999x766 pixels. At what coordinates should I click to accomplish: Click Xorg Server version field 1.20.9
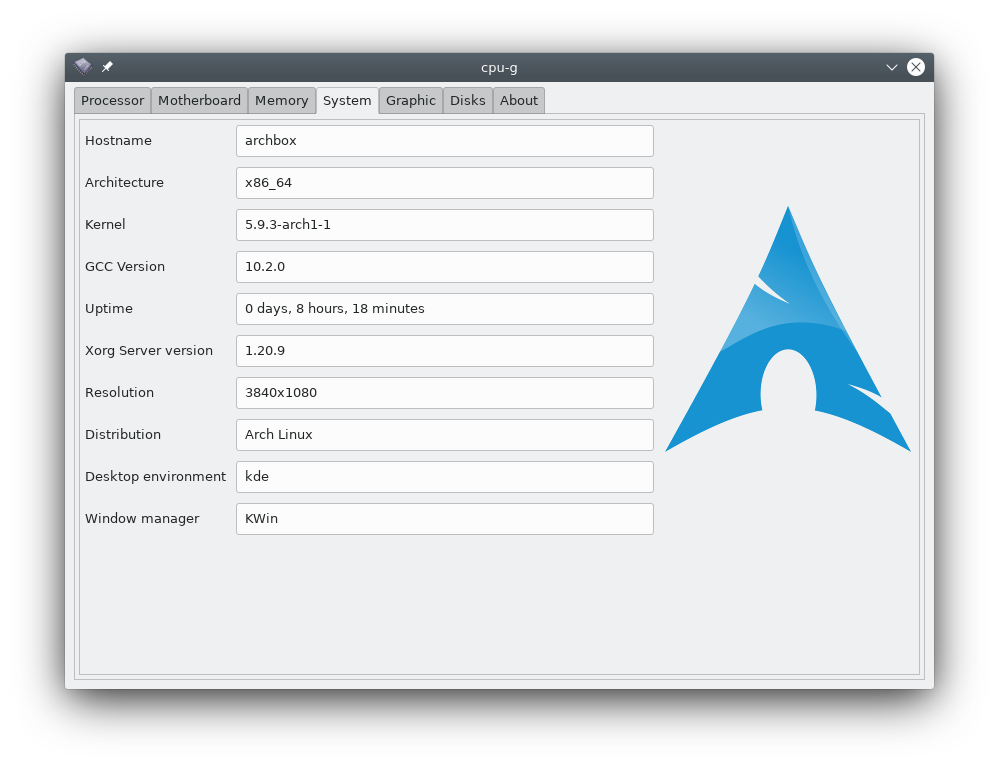[445, 351]
